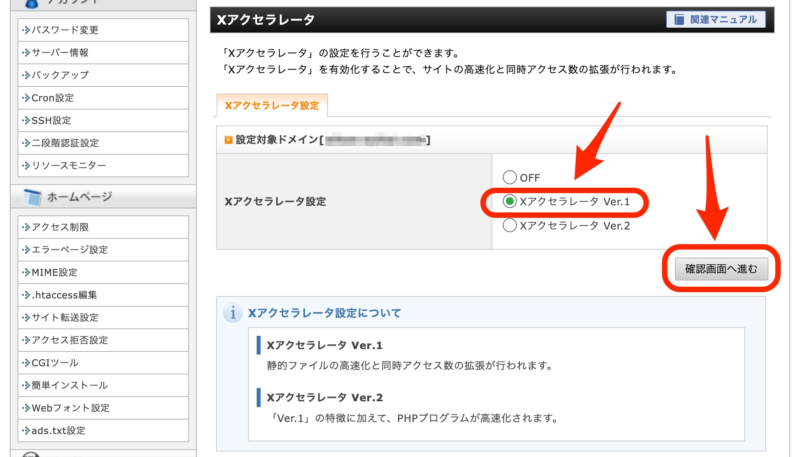Click the book icon in 関連マニュアル
Image resolution: width=800 pixels, height=457 pixels.
tap(679, 20)
